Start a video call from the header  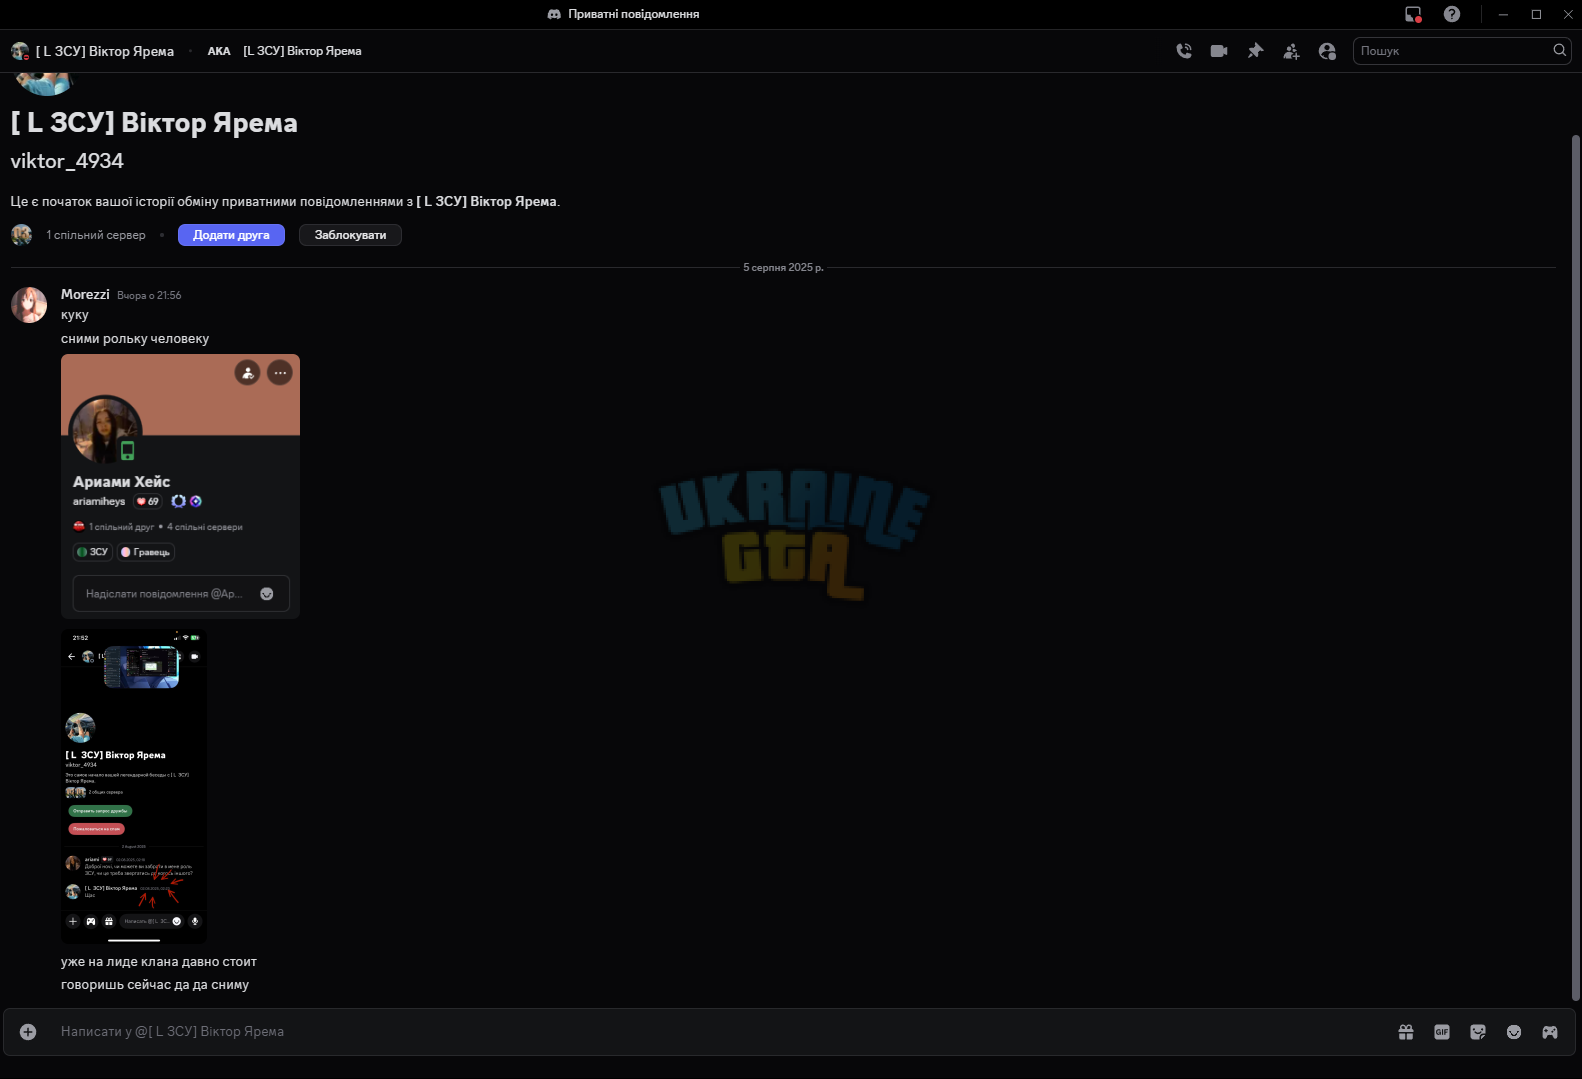1219,51
